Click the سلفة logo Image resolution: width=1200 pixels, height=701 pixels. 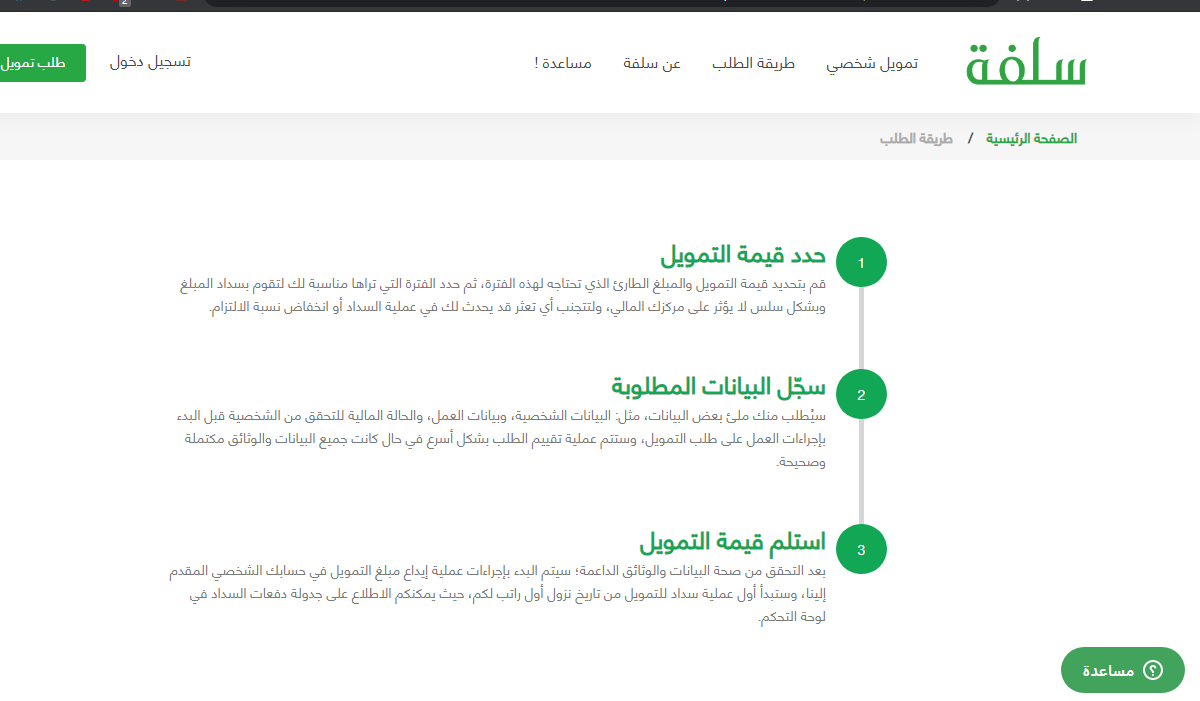[x=1026, y=63]
